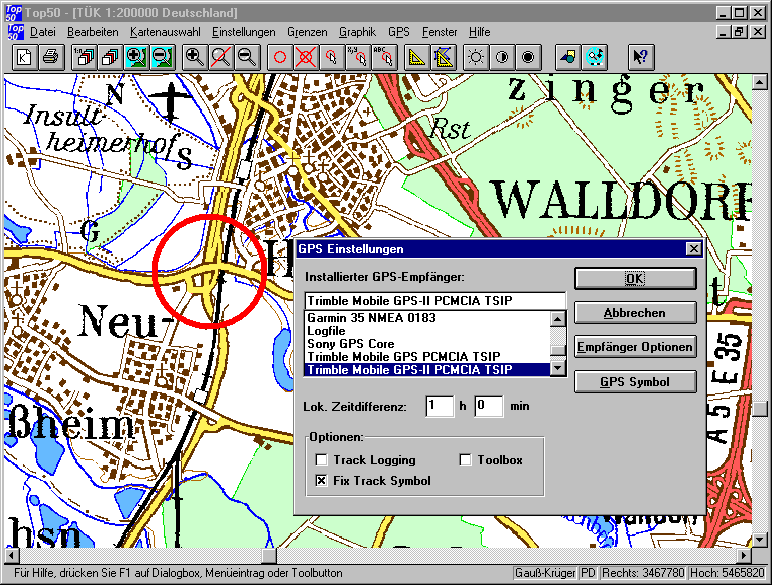This screenshot has height=585, width=772.
Task: Open the Fenster menu
Action: (439, 32)
